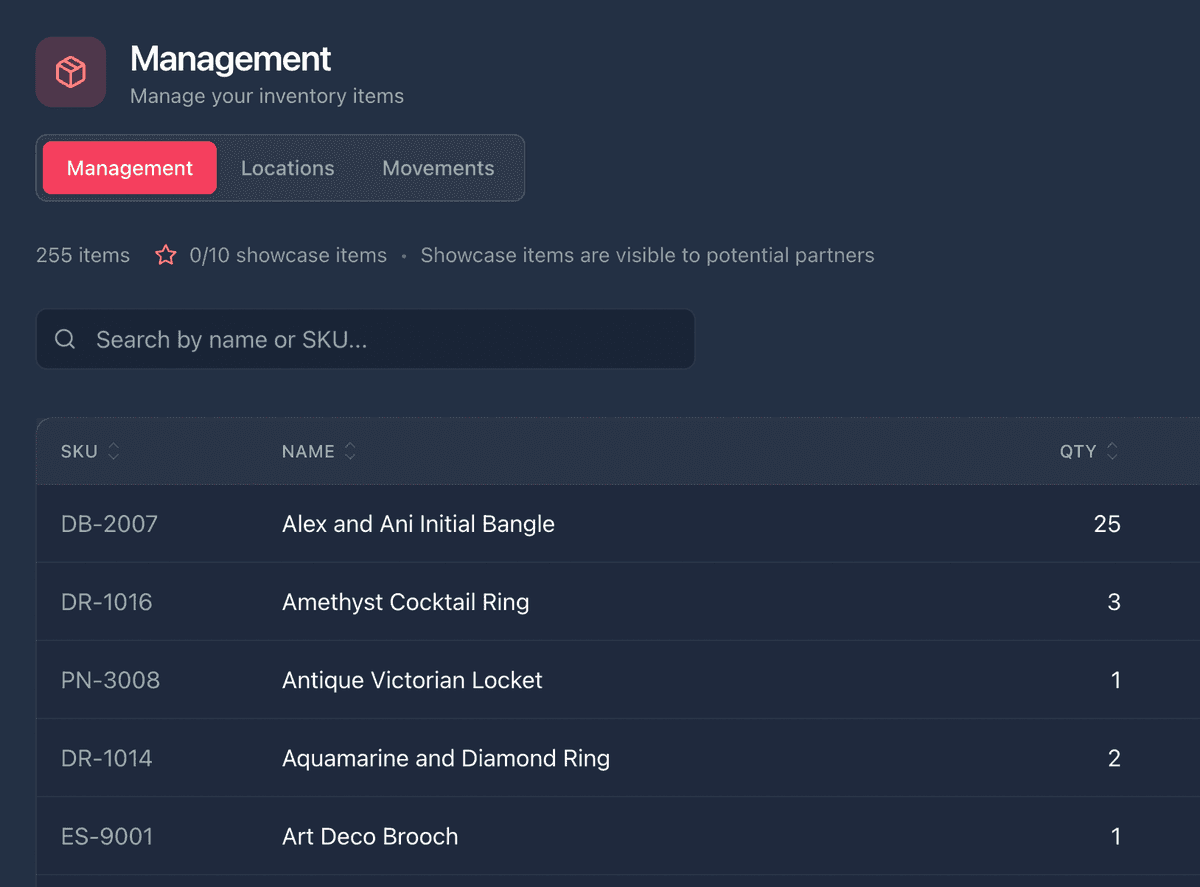The width and height of the screenshot is (1200, 887).
Task: Select Art Deco Brooch
Action: click(x=370, y=836)
